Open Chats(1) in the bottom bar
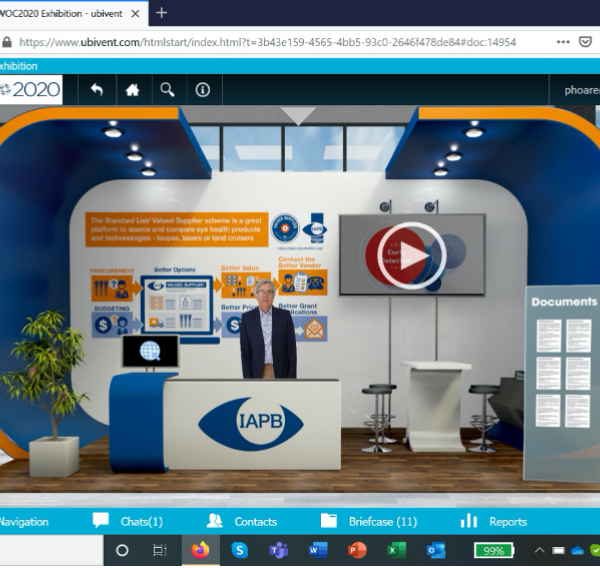600x568 pixels. 142,522
